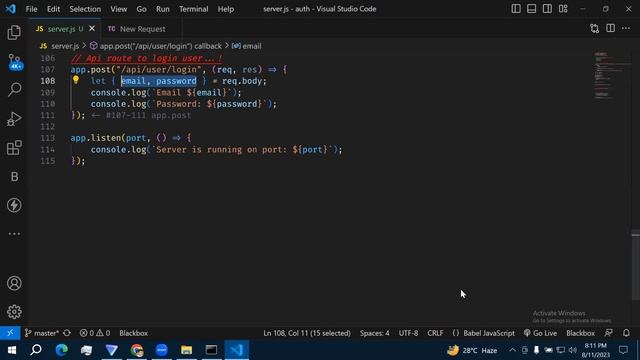640x360 pixels.
Task: Open weather widget 28°C Haze
Action: pos(472,350)
